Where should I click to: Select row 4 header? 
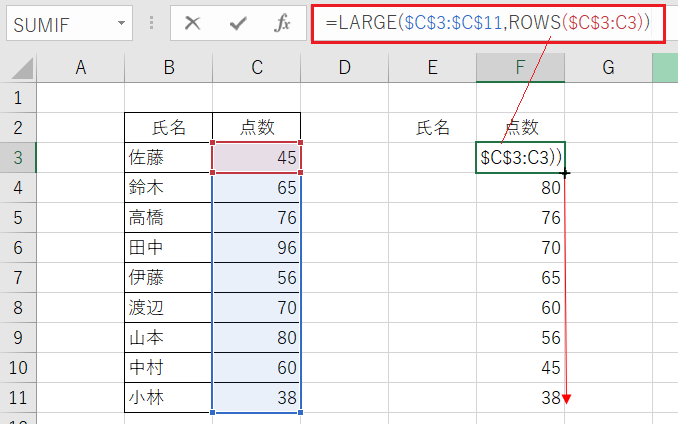[x=18, y=188]
